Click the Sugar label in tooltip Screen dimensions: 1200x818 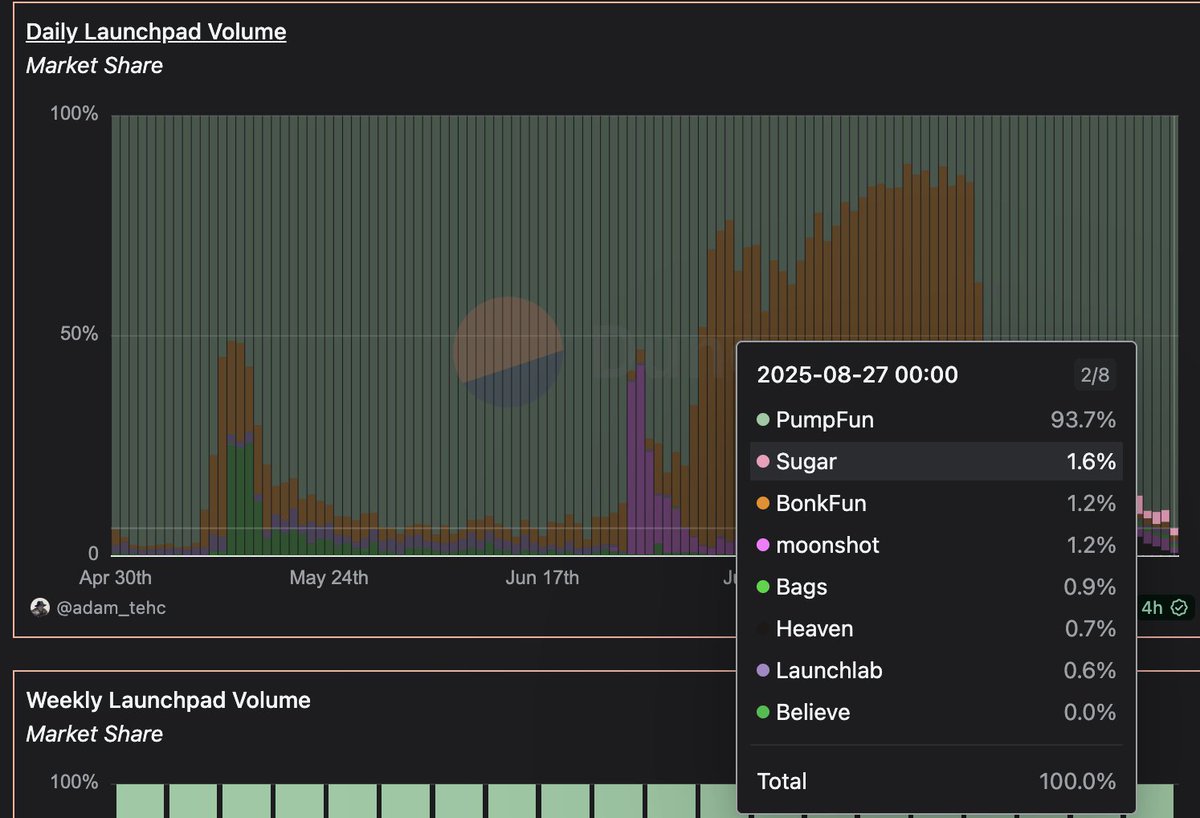tap(806, 462)
